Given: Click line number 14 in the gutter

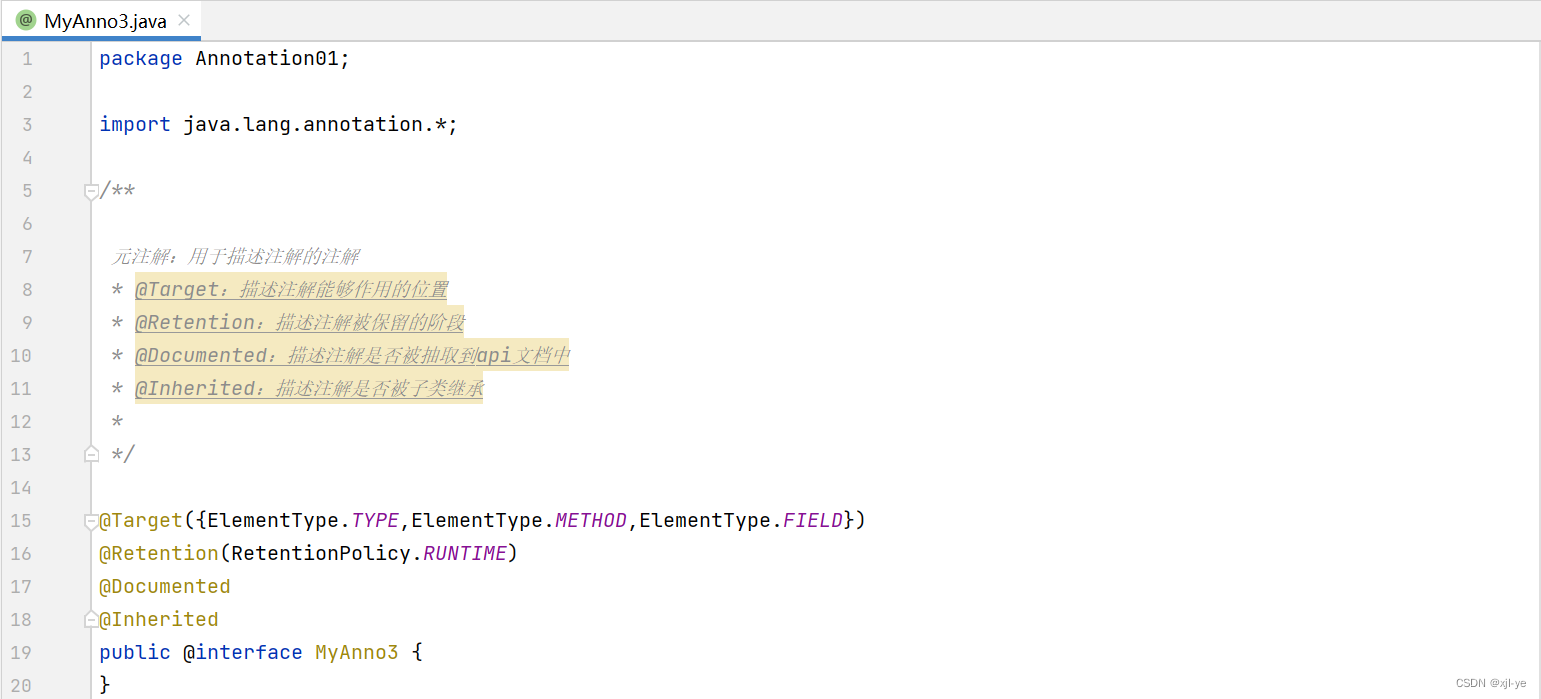Looking at the screenshot, I should pos(21,488).
